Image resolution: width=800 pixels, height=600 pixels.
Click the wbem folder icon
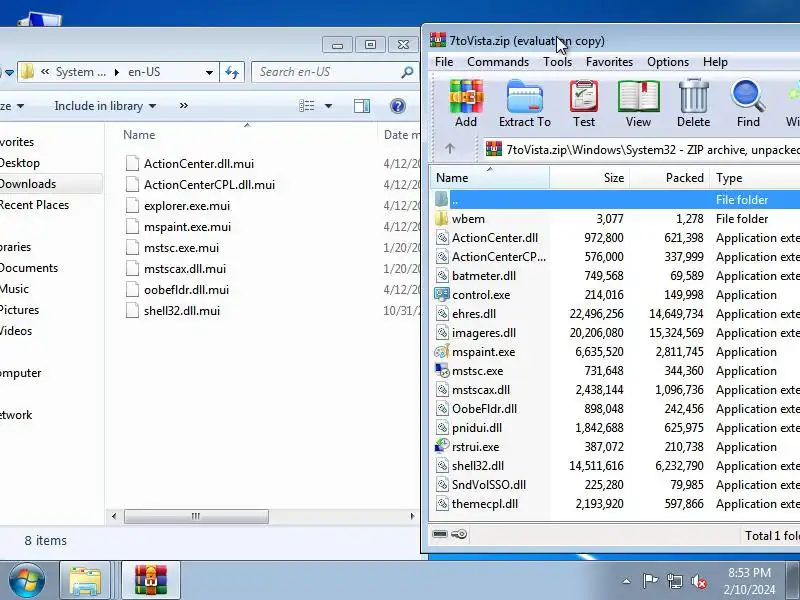click(x=442, y=218)
